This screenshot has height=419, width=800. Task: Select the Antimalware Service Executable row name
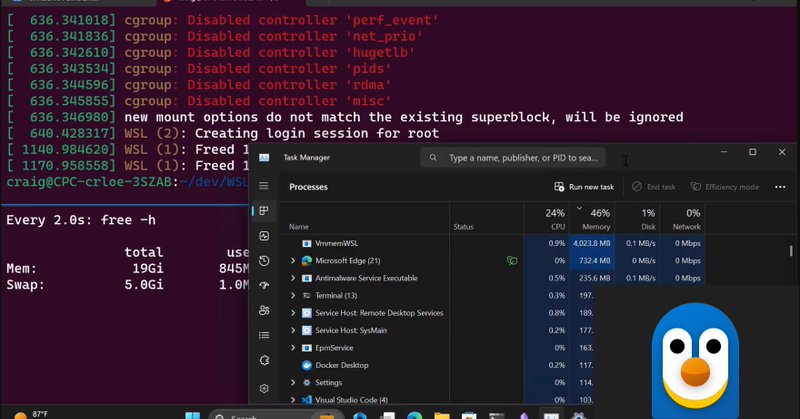point(366,278)
